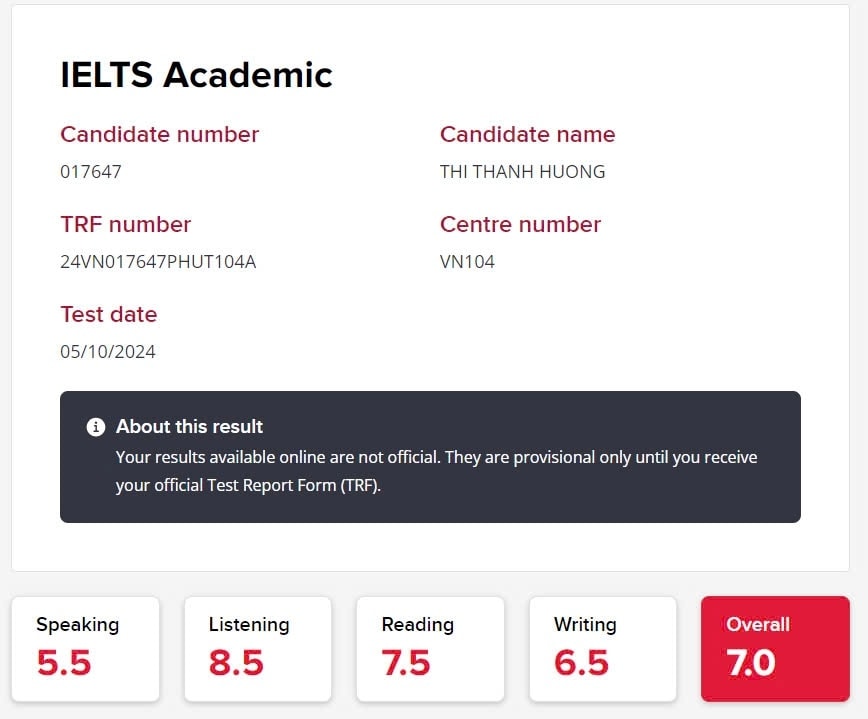Click the Centre number label
Screen dimensions: 868x719
(520, 225)
